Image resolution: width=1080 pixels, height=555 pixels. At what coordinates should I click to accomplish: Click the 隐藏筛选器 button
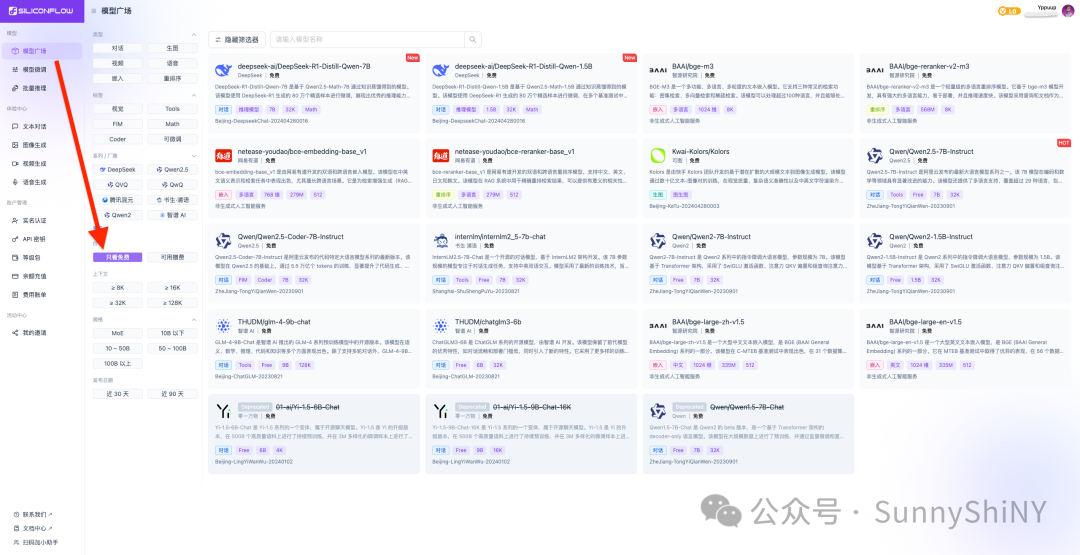(x=236, y=40)
